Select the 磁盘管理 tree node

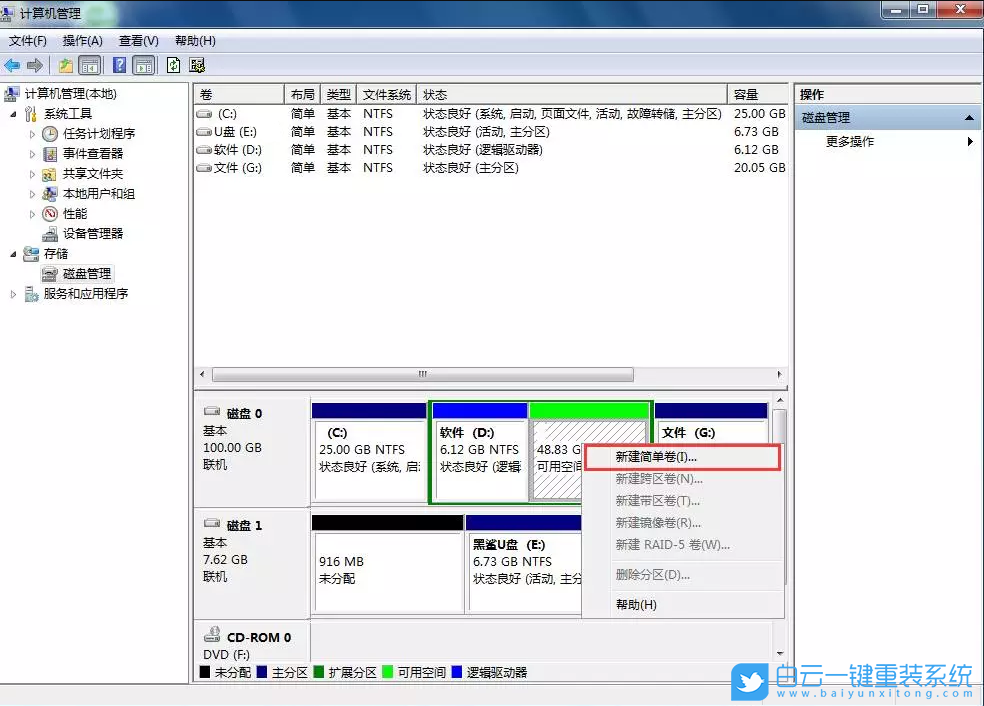(86, 273)
